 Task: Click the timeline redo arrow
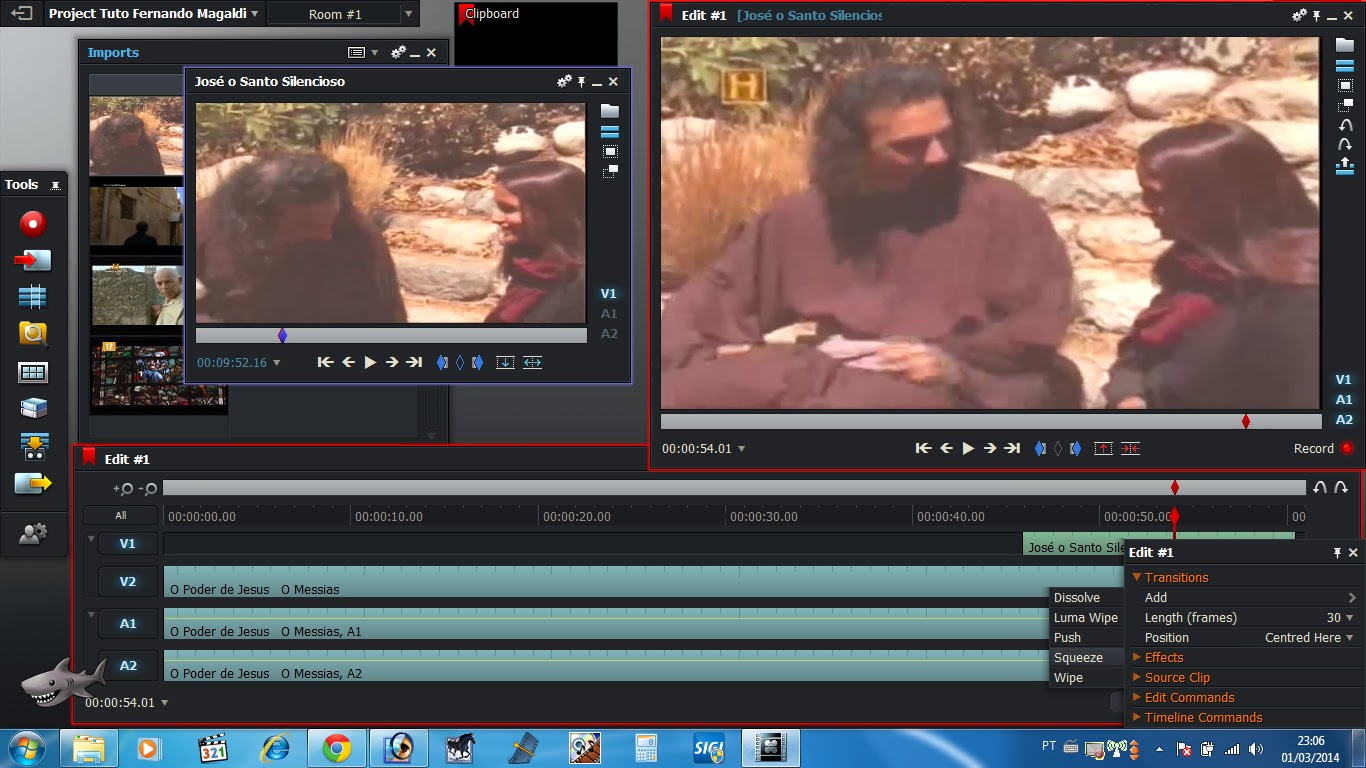click(1341, 488)
